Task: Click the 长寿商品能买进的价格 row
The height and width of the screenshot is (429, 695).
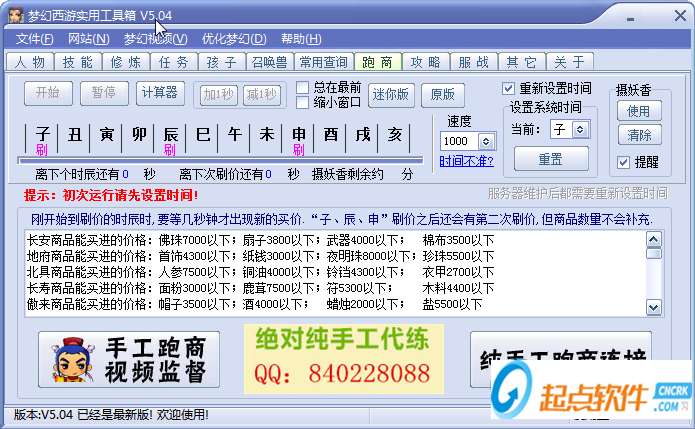Action: coord(260,288)
